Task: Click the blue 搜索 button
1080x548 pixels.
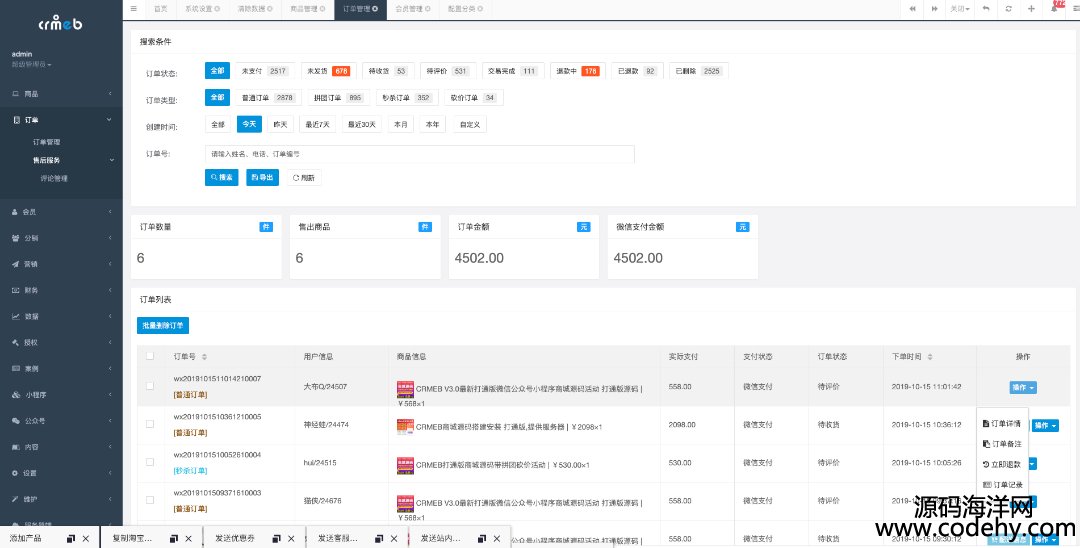Action: click(222, 177)
